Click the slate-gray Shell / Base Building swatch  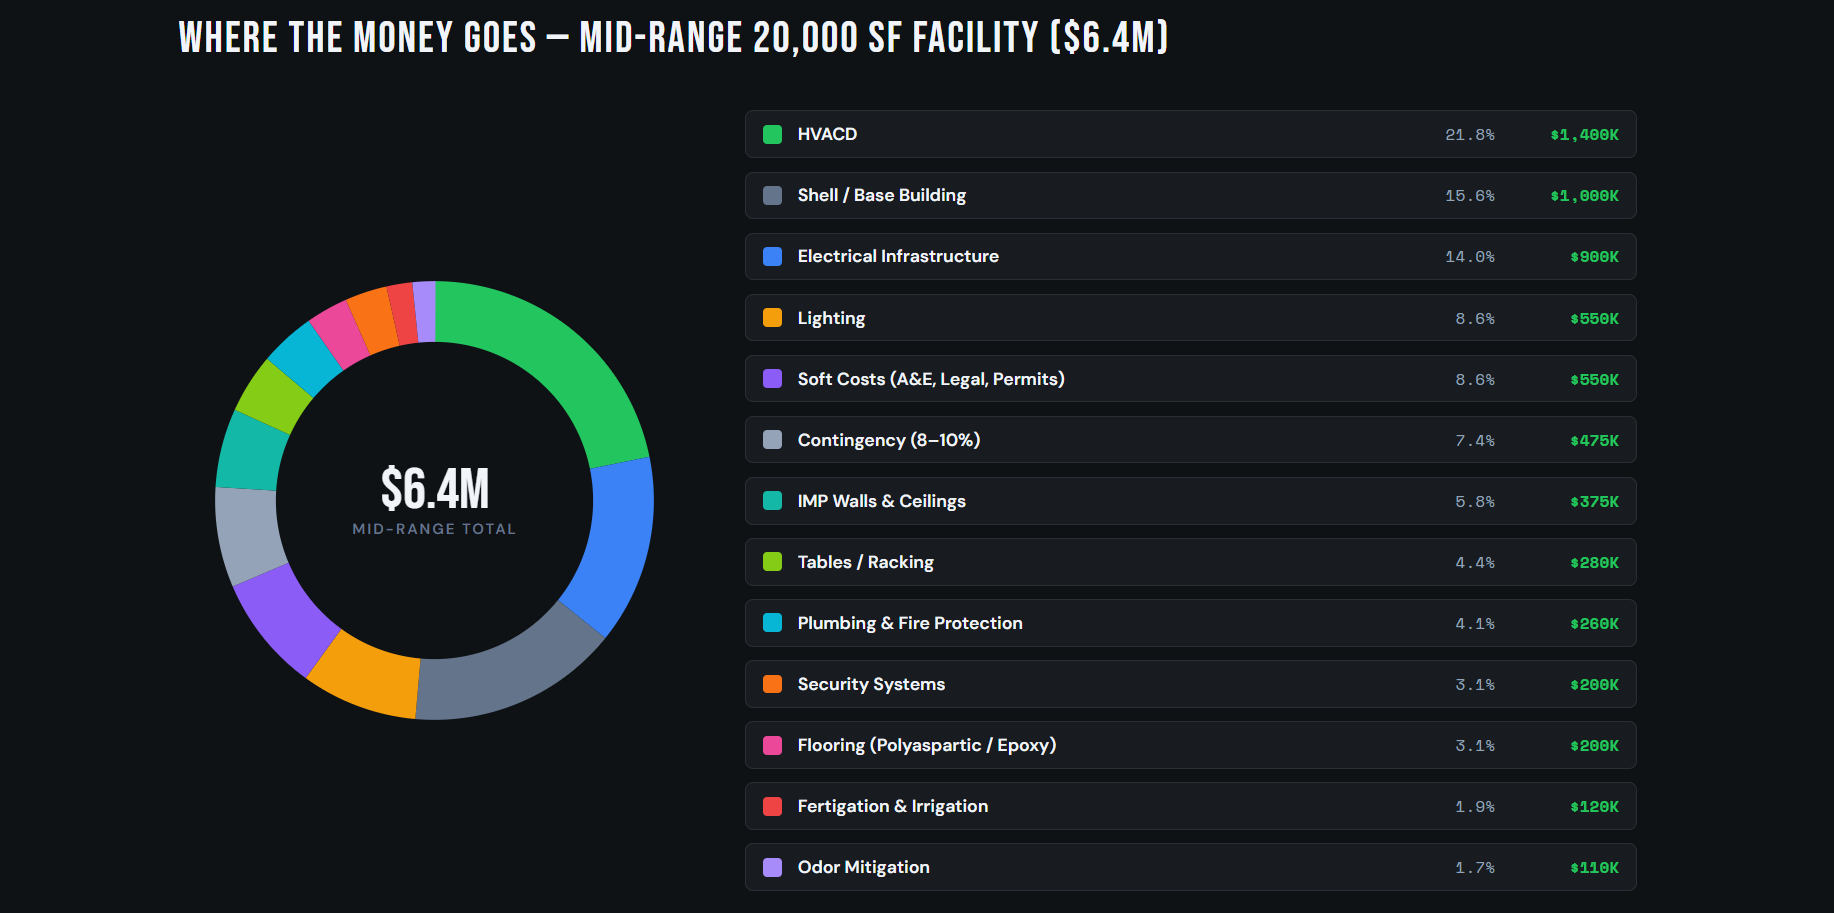click(x=772, y=195)
